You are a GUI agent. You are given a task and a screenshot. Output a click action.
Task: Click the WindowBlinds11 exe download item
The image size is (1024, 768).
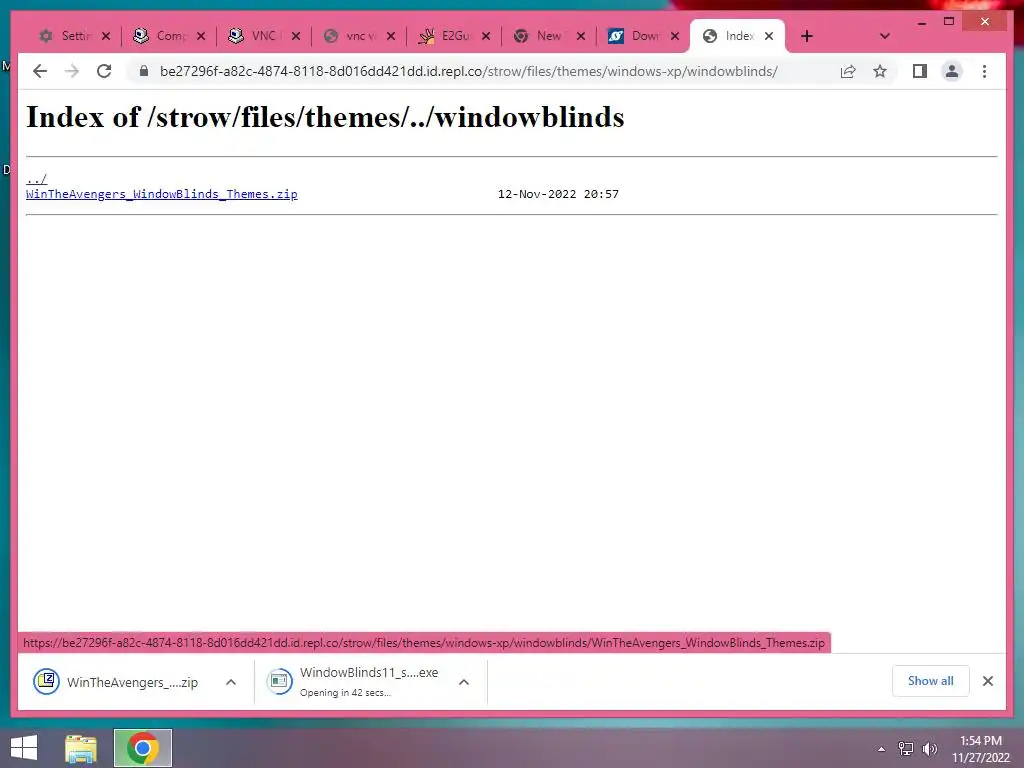353,682
